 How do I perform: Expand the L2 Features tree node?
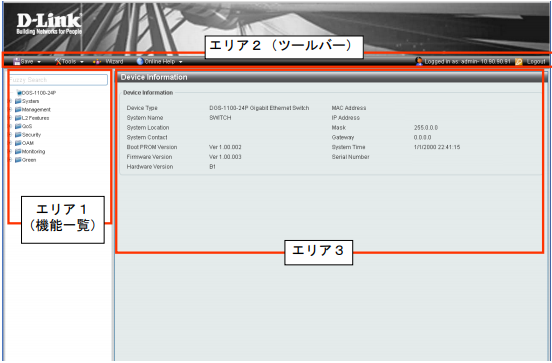10,118
